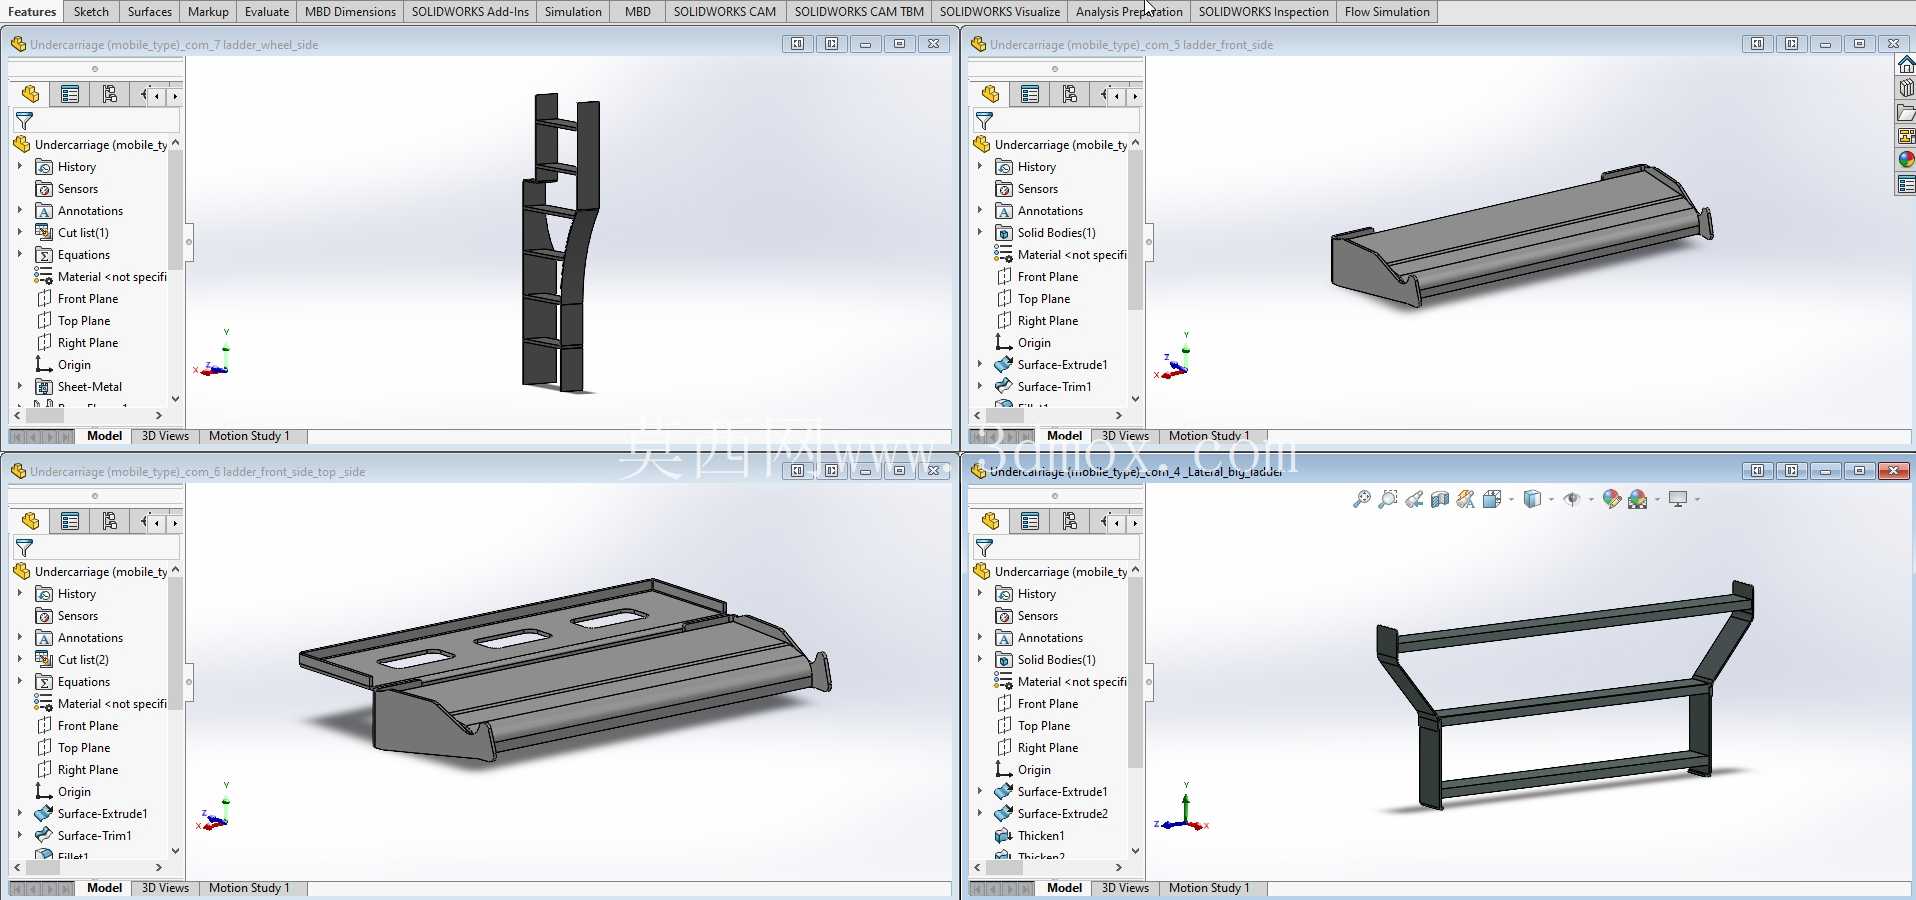Click filter input field in ladder_front_side_top window
Image resolution: width=1916 pixels, height=900 pixels.
[96, 547]
